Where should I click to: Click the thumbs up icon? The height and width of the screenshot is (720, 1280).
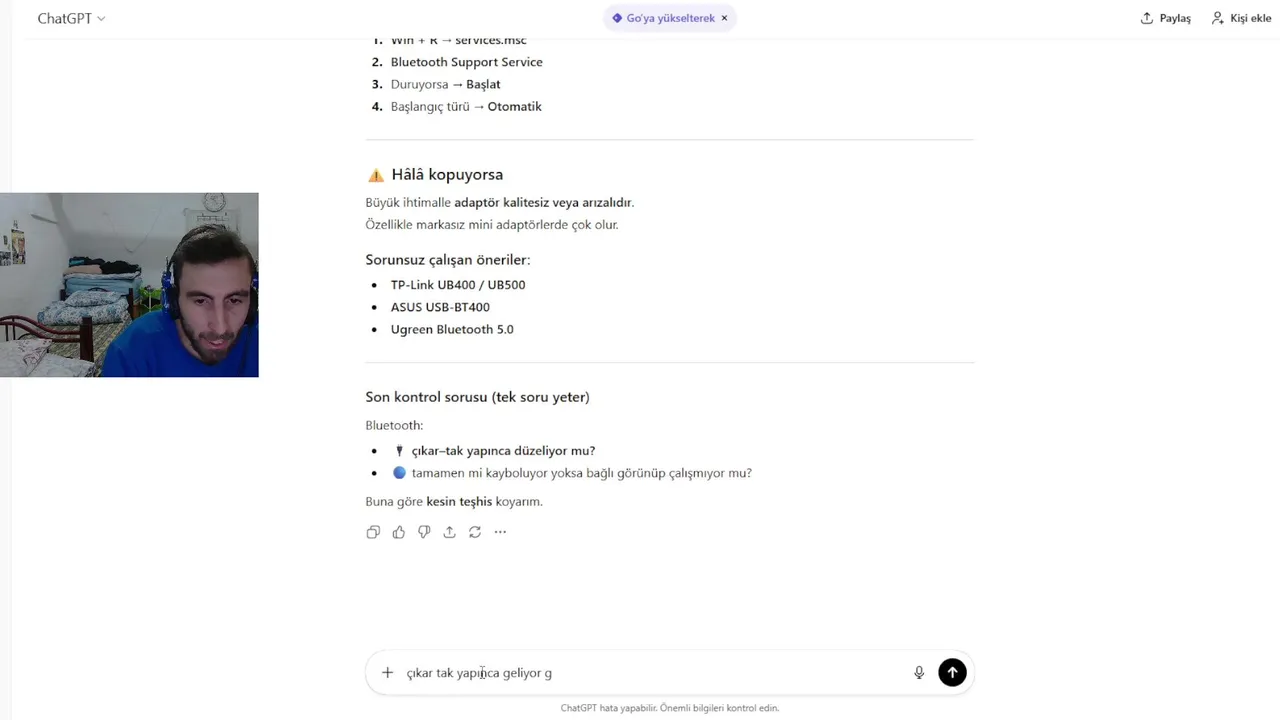(399, 532)
